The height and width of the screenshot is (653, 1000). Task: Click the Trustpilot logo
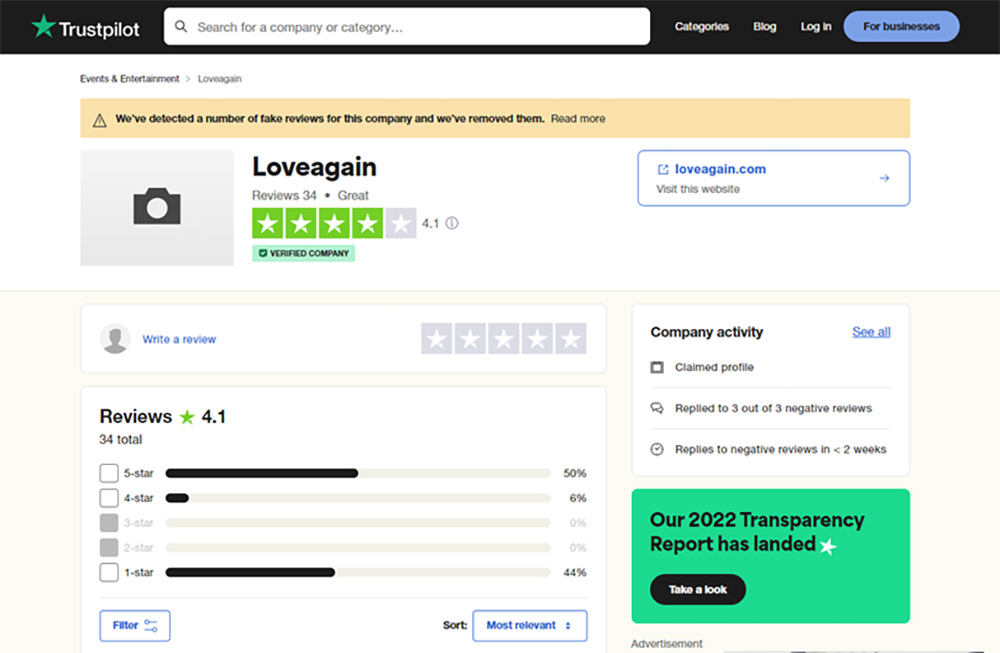[85, 27]
